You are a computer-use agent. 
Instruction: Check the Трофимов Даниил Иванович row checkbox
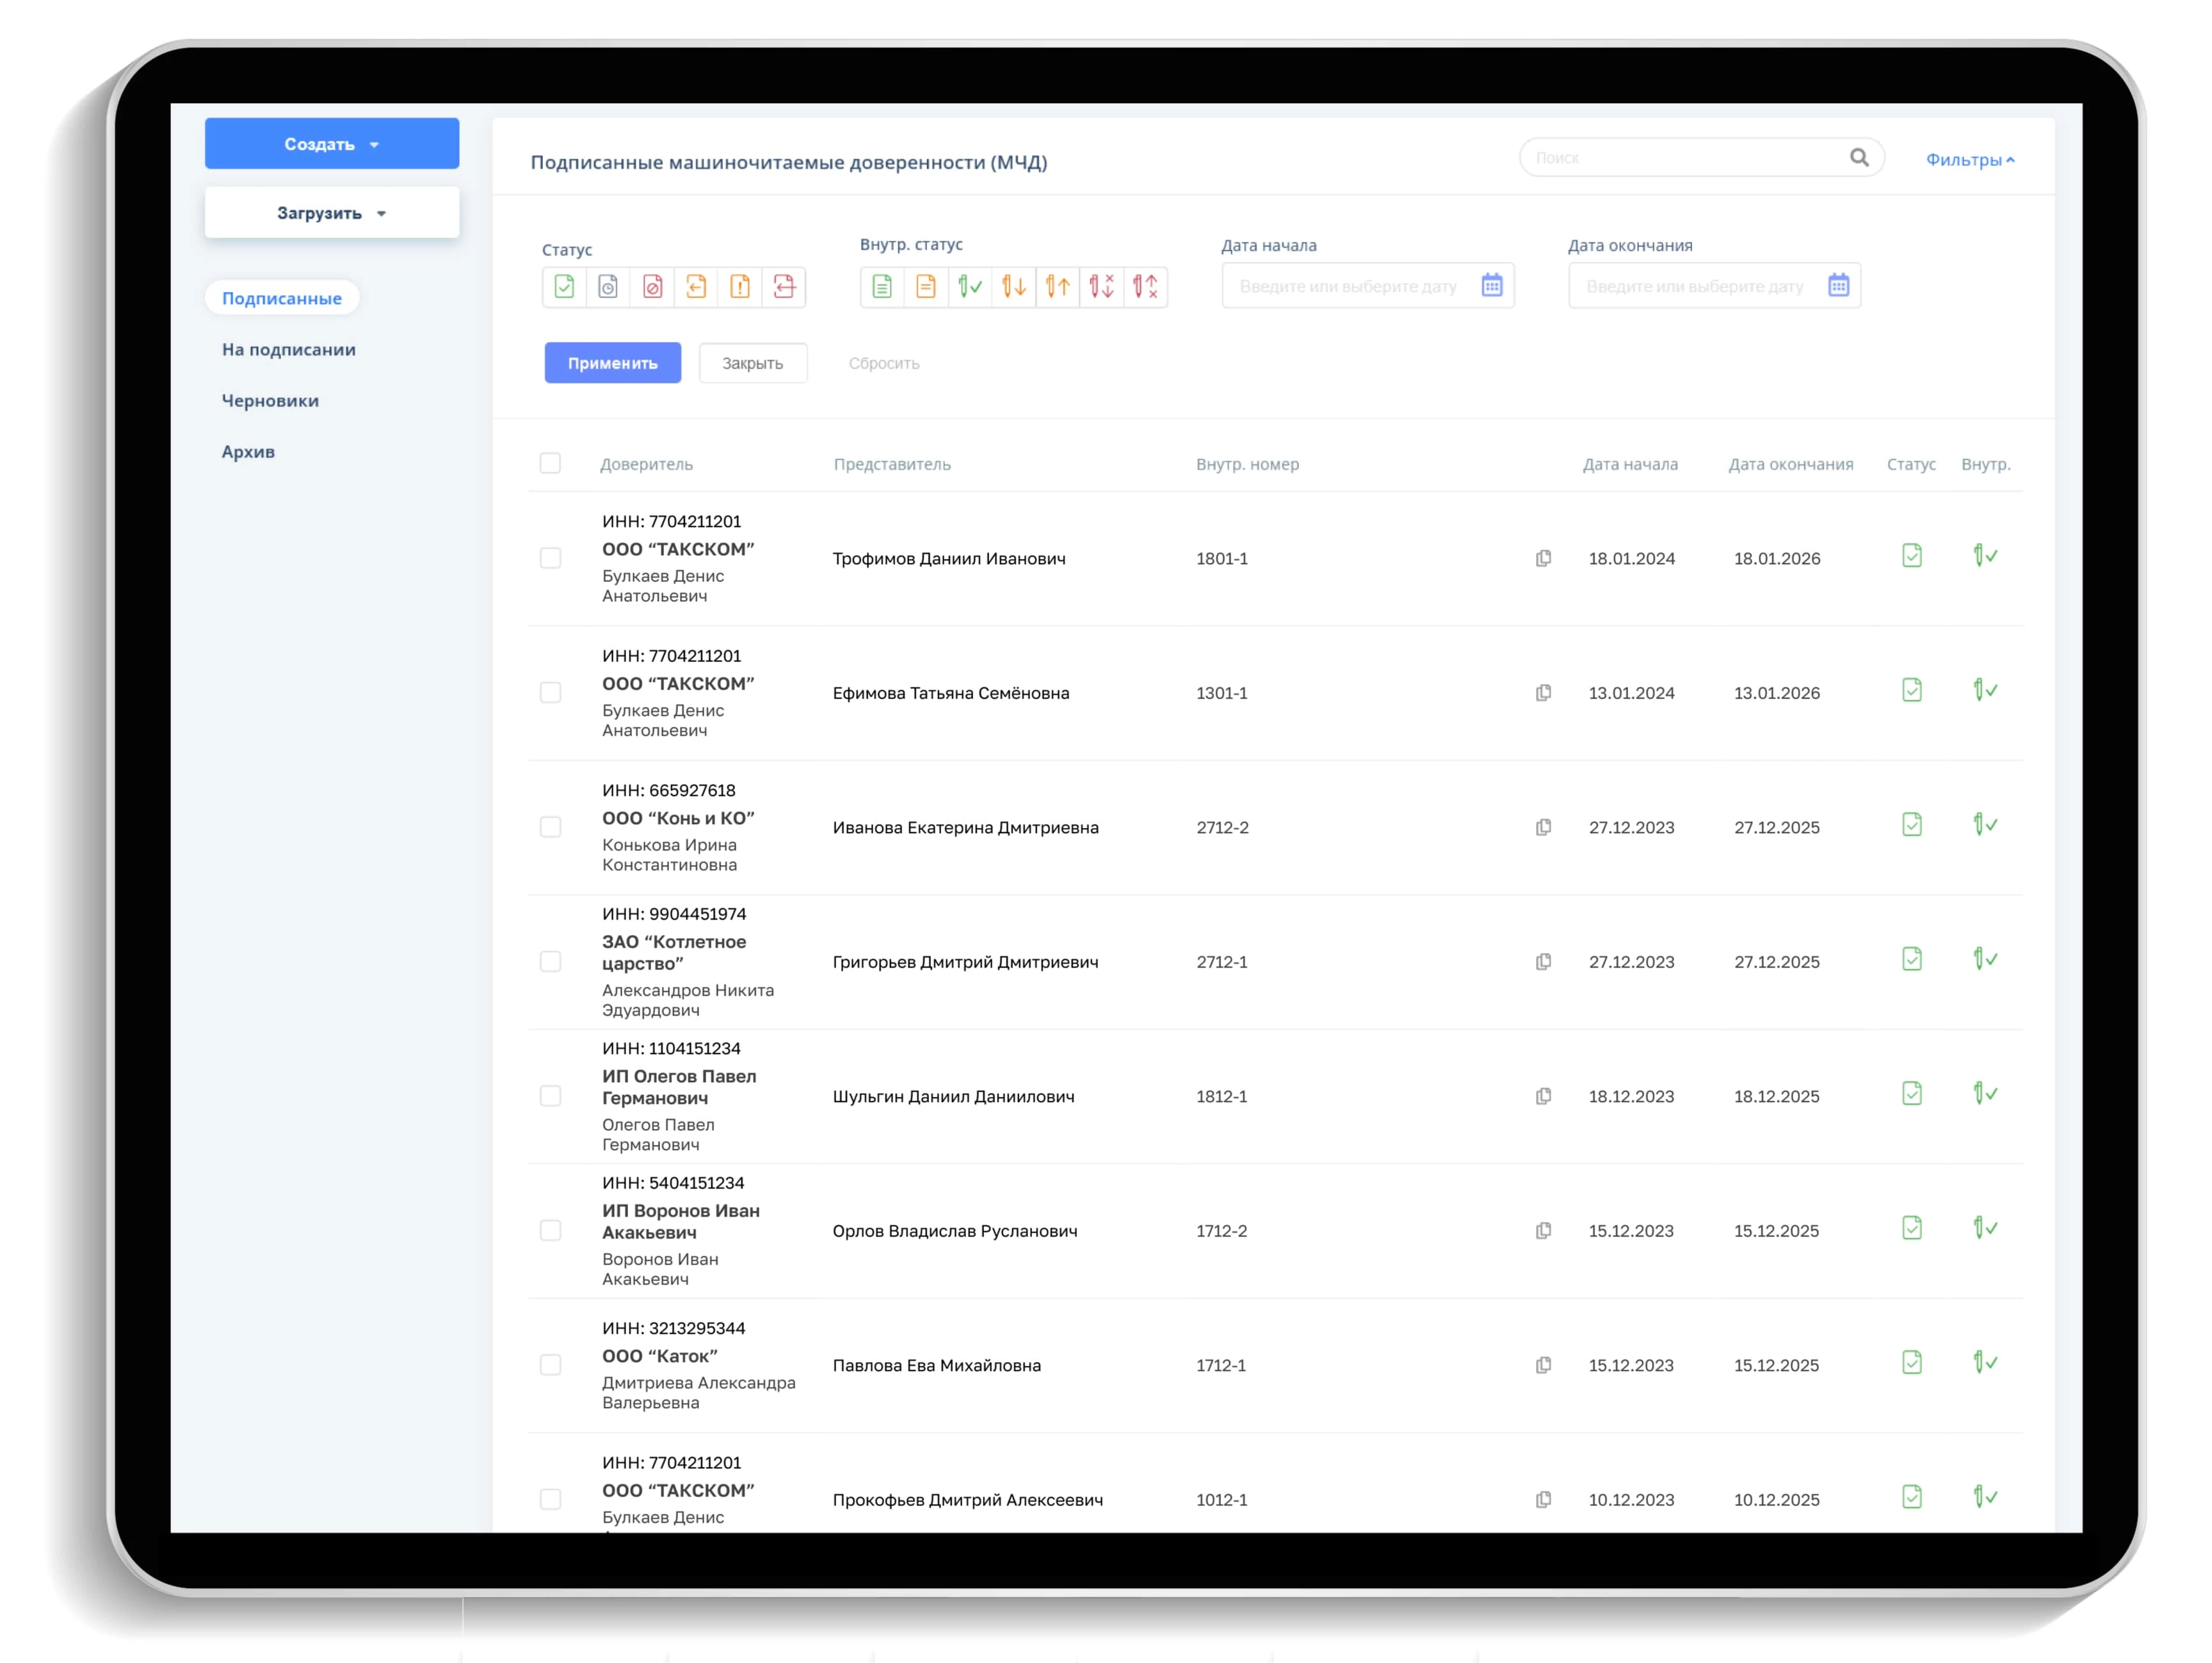click(550, 558)
